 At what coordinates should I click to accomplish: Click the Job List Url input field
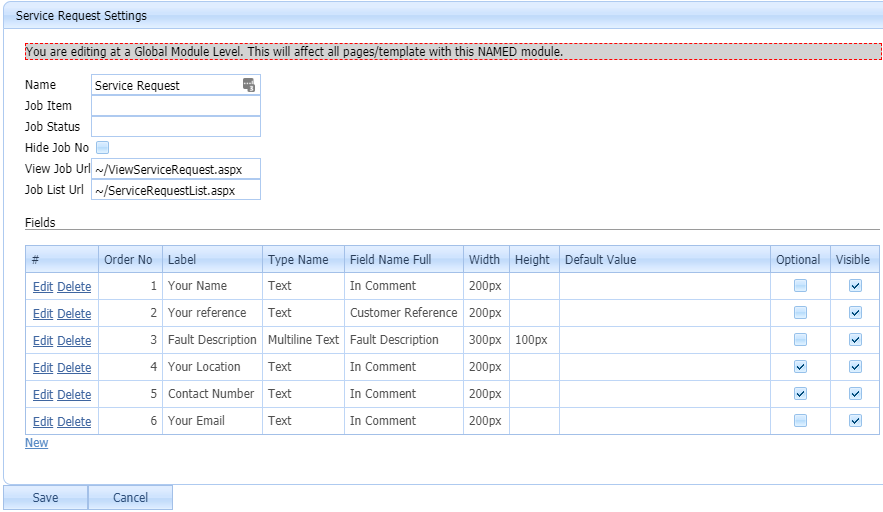175,190
